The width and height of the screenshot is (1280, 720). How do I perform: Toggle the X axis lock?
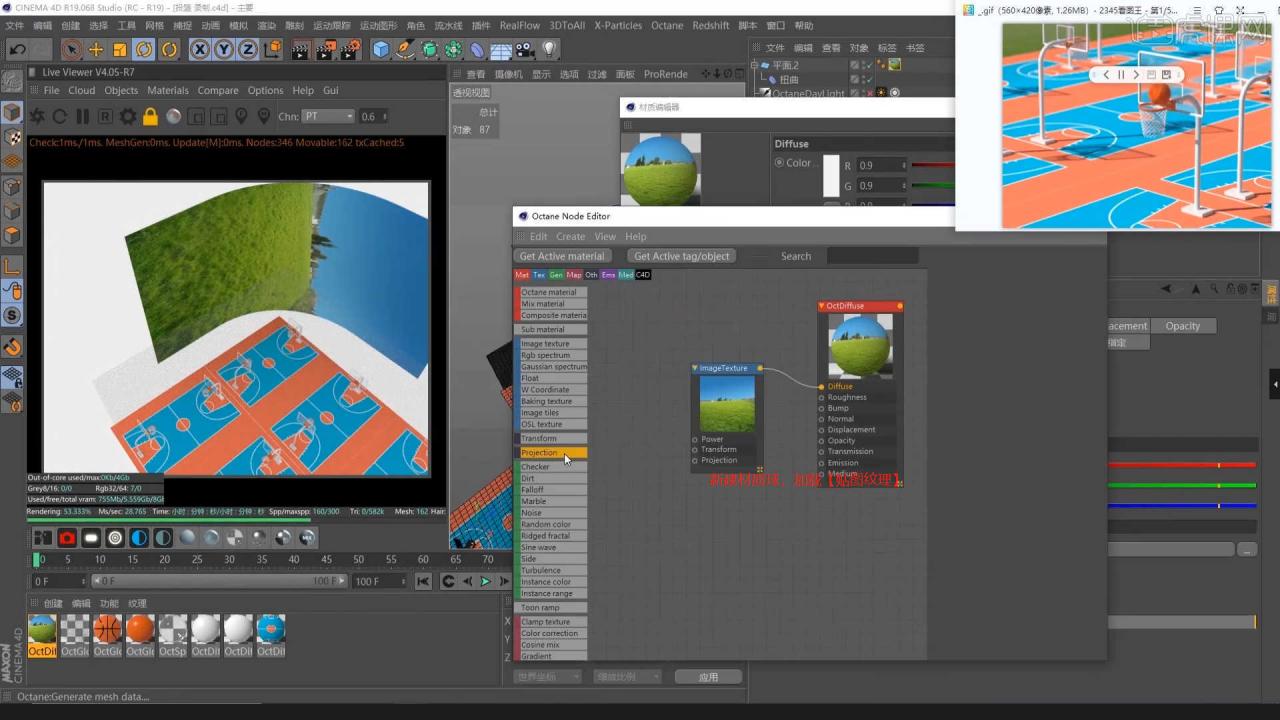(x=200, y=49)
